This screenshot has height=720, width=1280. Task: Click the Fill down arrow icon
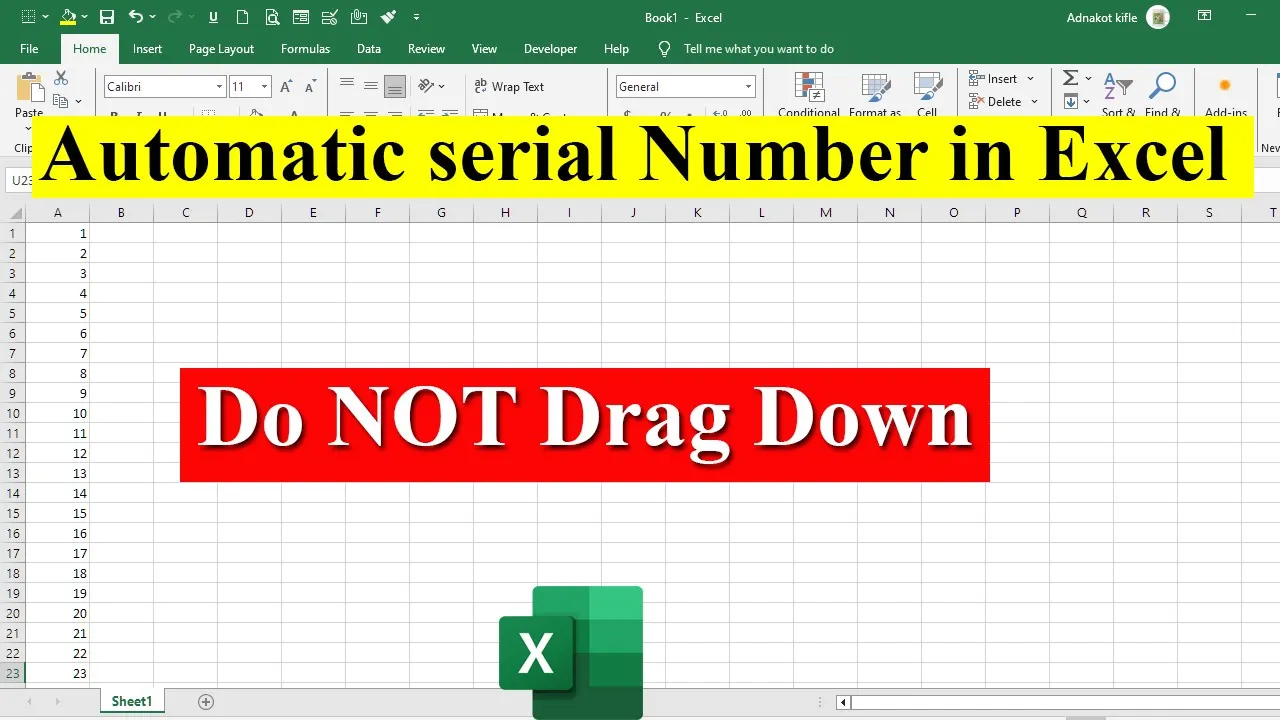click(x=1070, y=101)
